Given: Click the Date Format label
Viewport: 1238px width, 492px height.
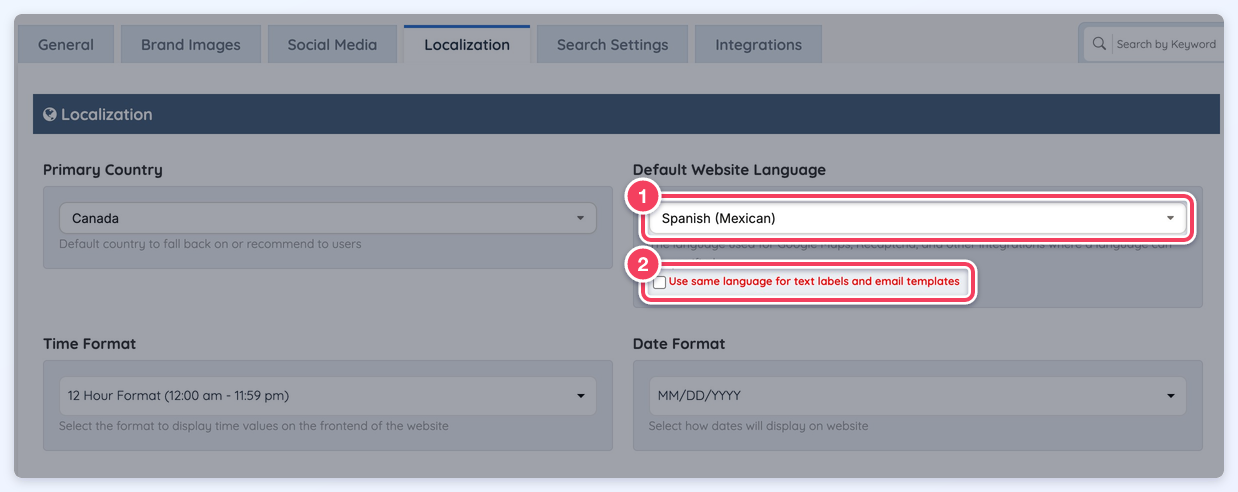Looking at the screenshot, I should [679, 344].
